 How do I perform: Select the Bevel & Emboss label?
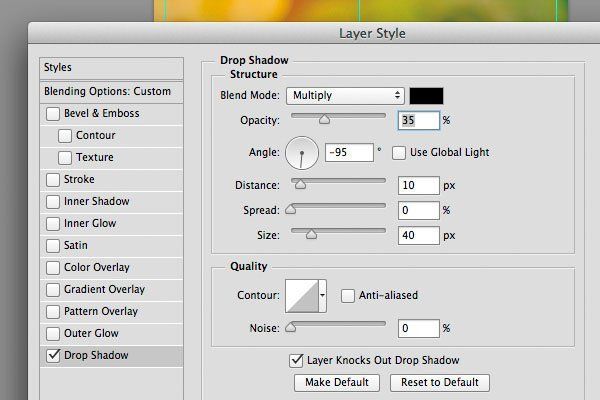point(101,114)
